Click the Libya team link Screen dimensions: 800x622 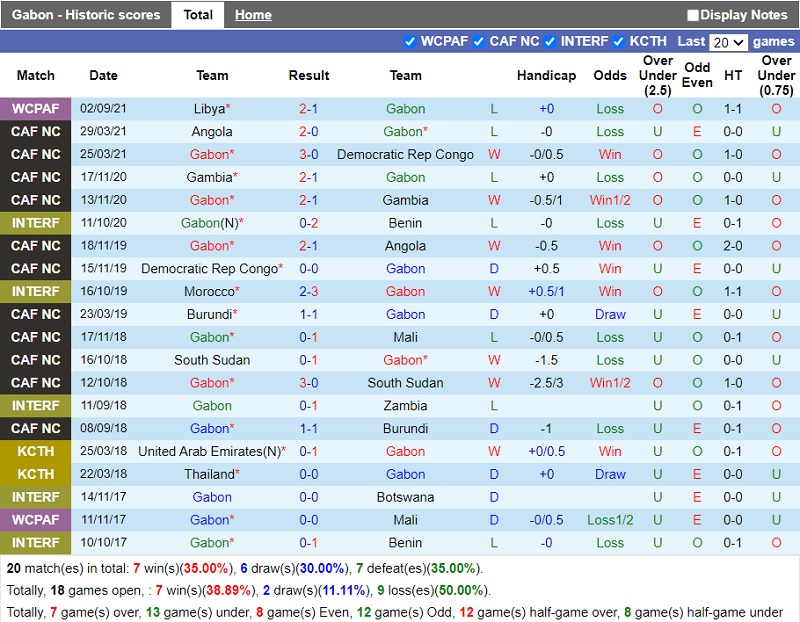[209, 109]
